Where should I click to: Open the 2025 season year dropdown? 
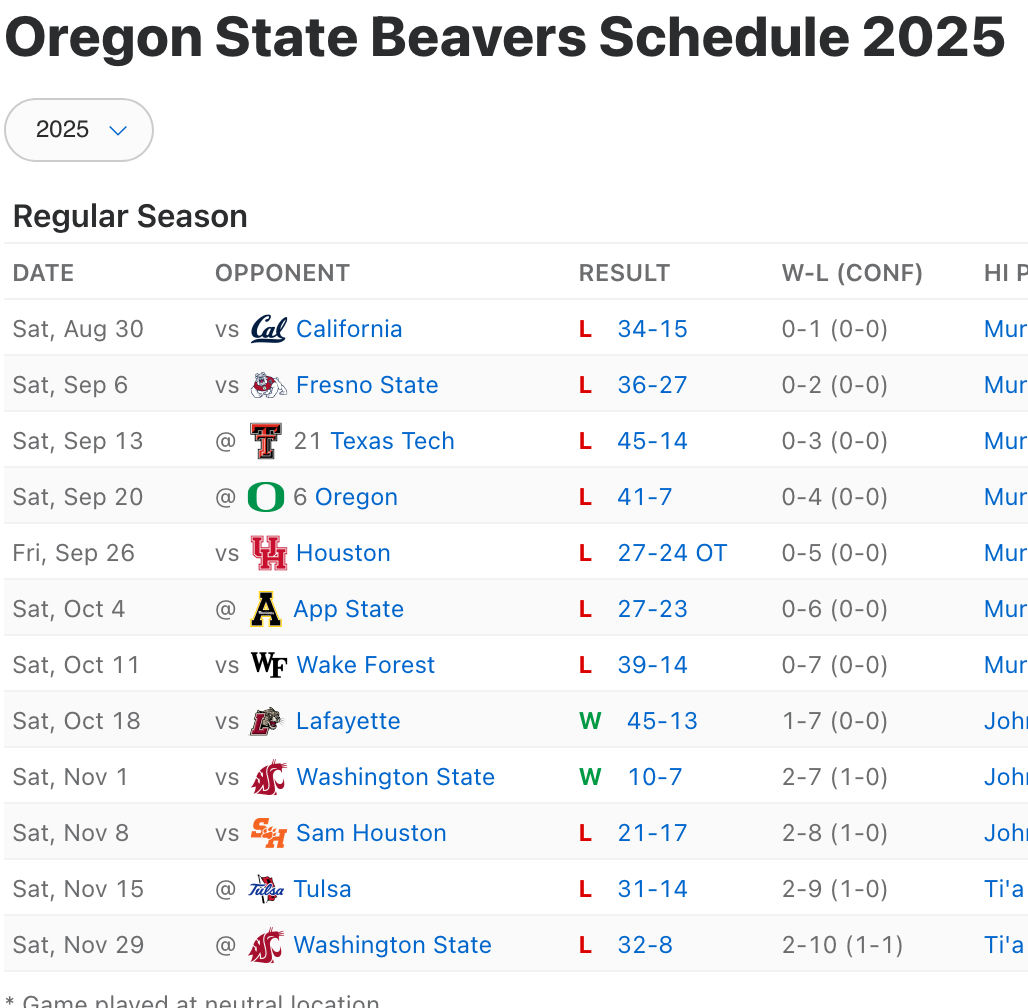79,130
